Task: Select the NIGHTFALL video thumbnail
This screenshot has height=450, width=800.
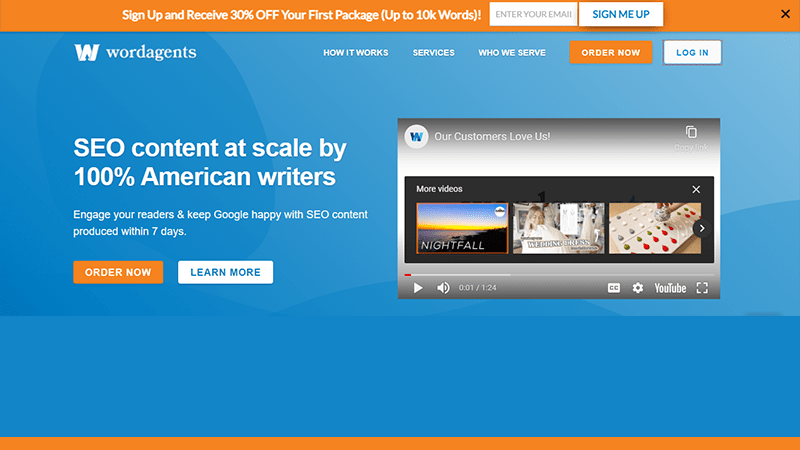Action: pyautogui.click(x=462, y=228)
